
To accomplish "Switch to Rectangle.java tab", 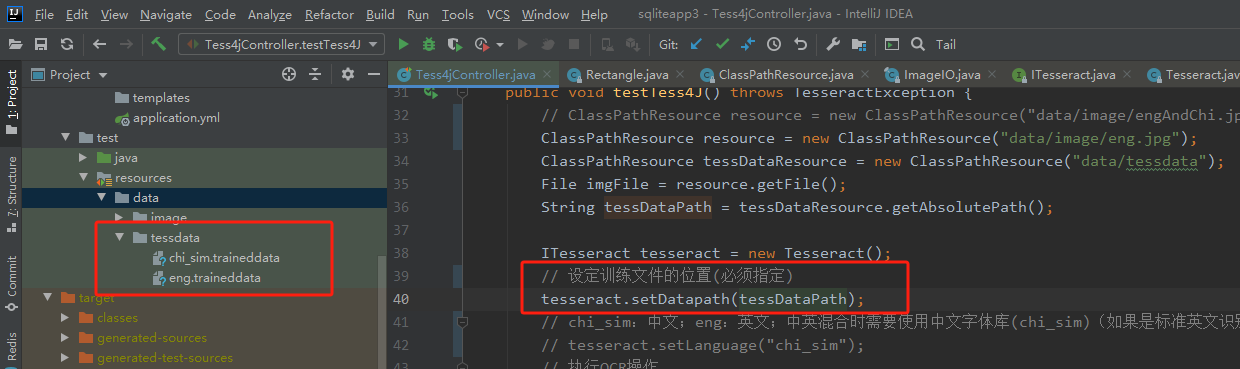I will 627,75.
